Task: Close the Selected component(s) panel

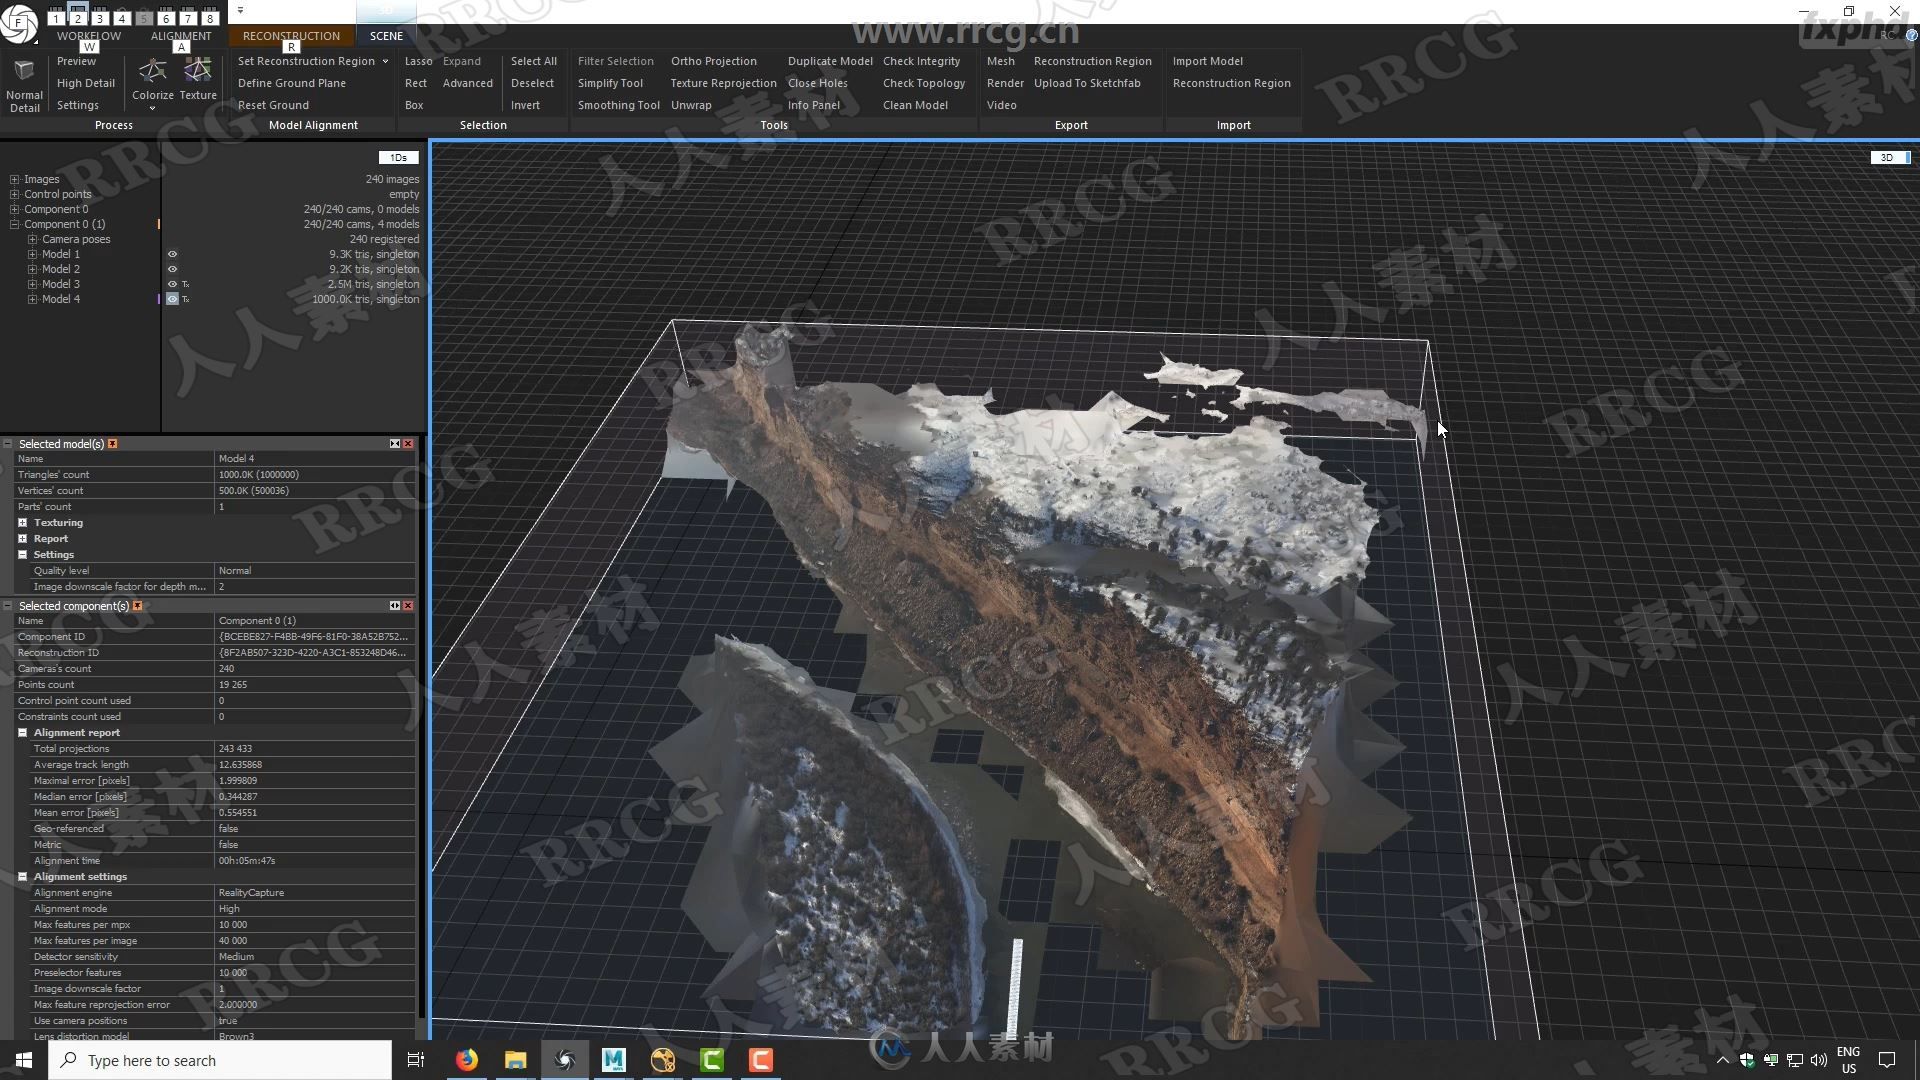Action: coord(408,606)
